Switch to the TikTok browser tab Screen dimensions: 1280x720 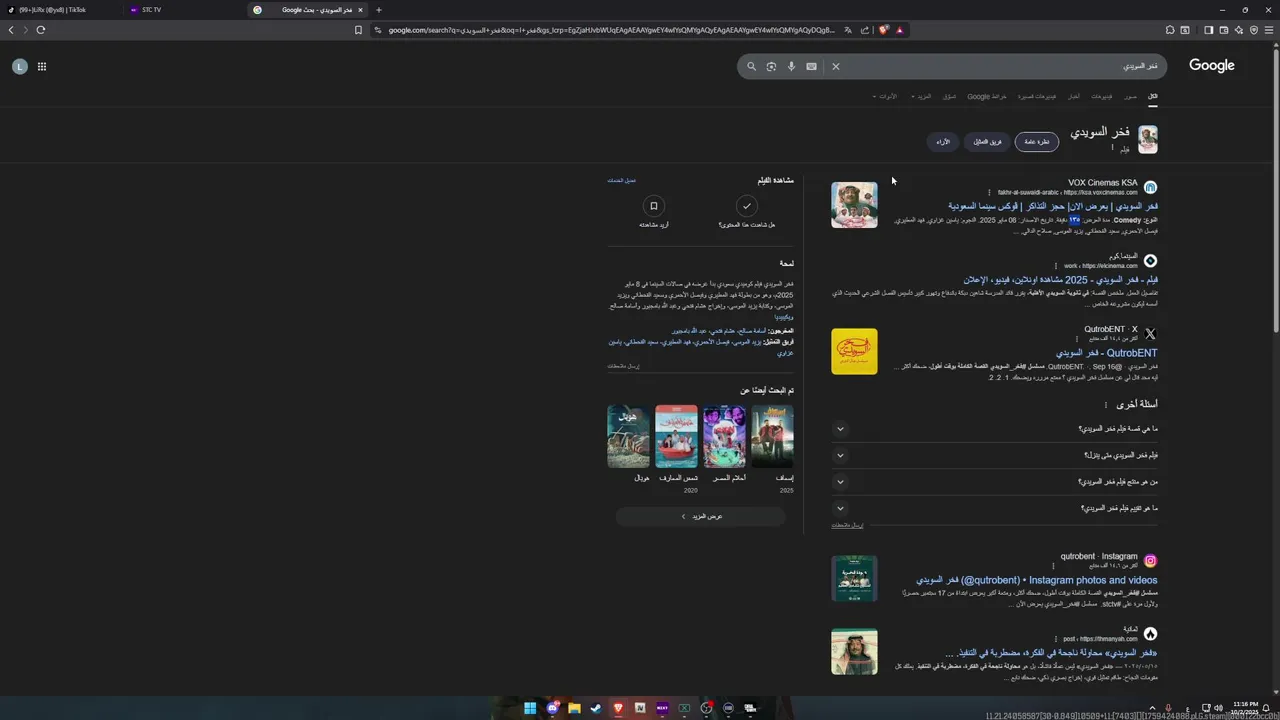pyautogui.click(x=60, y=10)
